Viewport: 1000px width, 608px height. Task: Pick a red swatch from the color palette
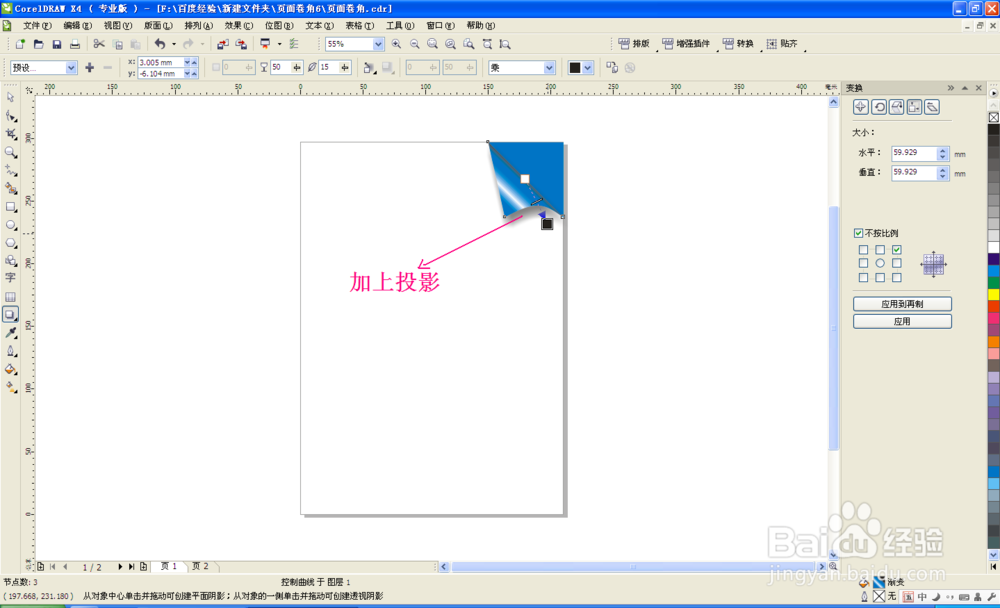tap(991, 305)
